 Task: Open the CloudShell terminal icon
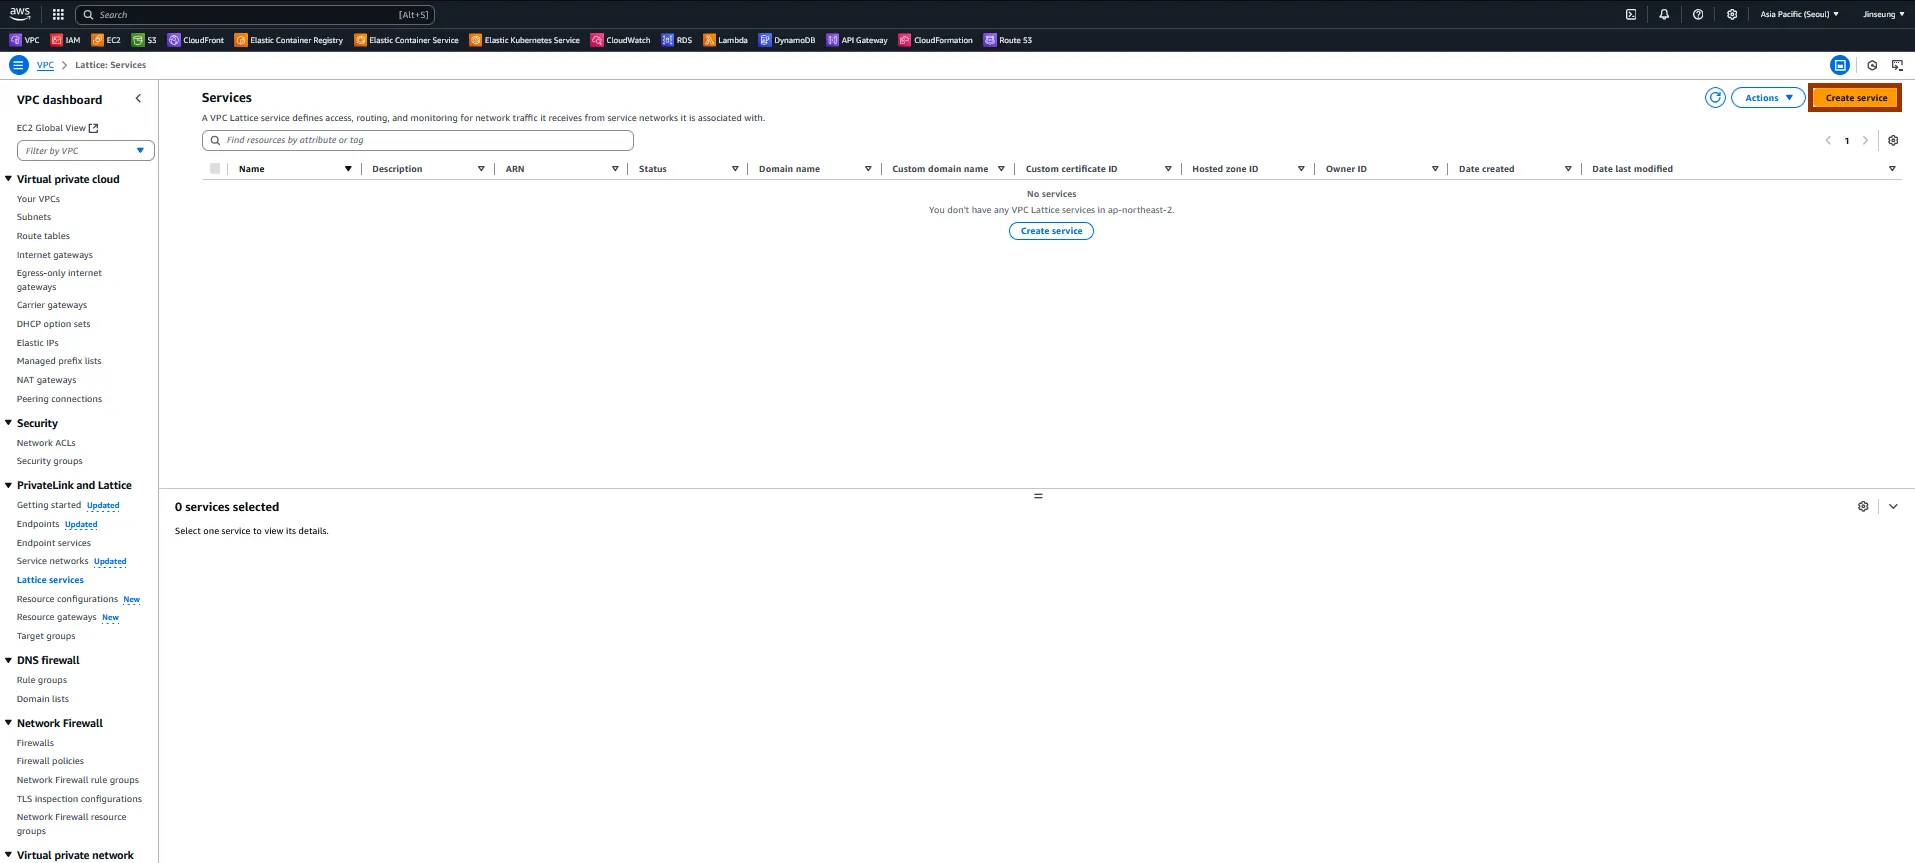coord(1631,15)
